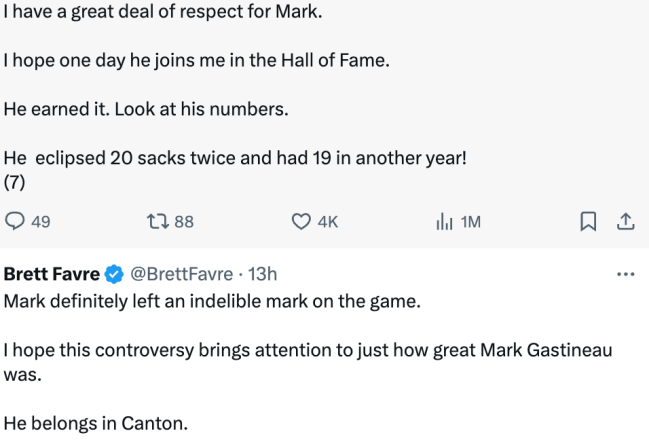Click the 88 reposts count
Viewport: 649px width, 448px height.
click(x=184, y=222)
